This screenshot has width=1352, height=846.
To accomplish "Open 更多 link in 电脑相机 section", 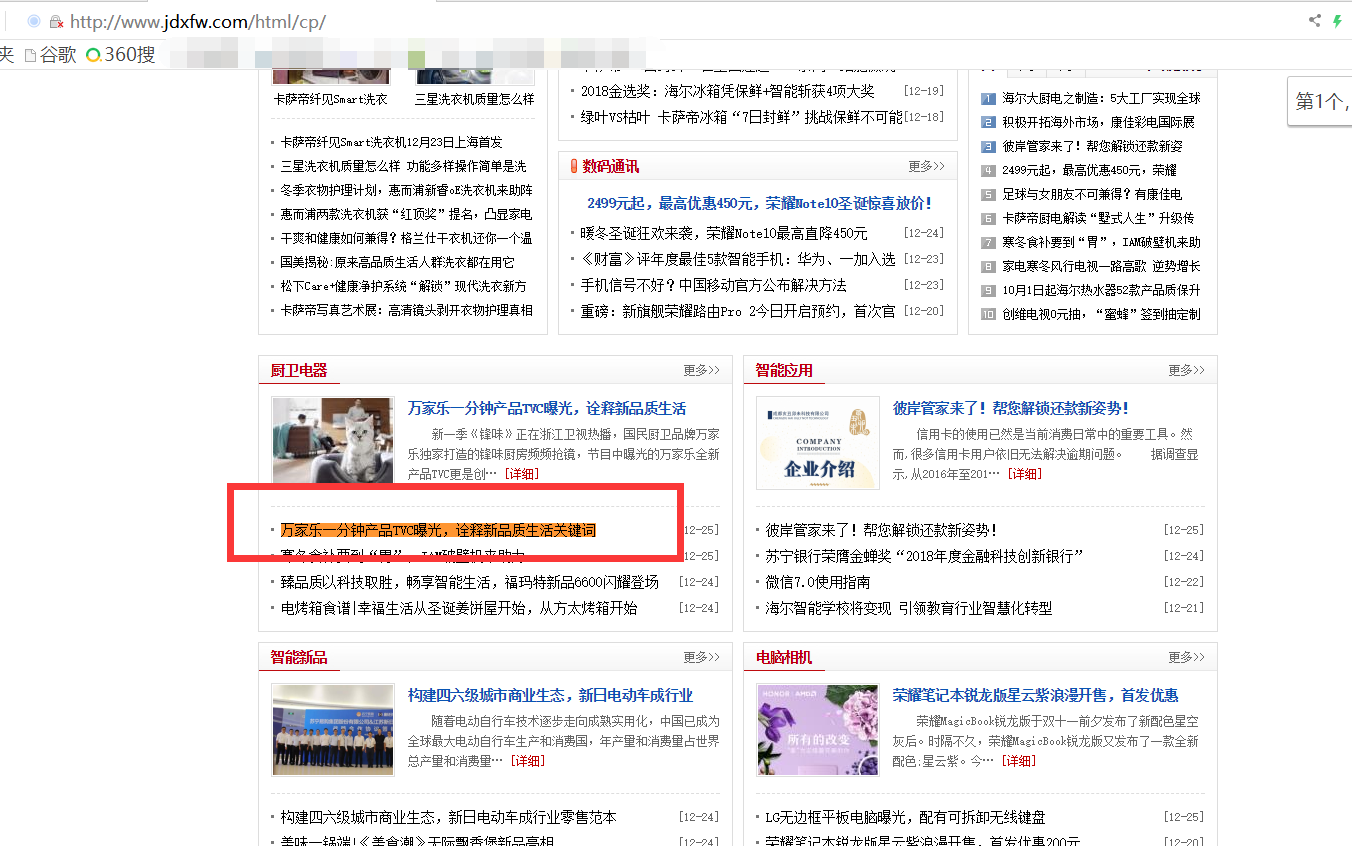I will [x=1186, y=657].
